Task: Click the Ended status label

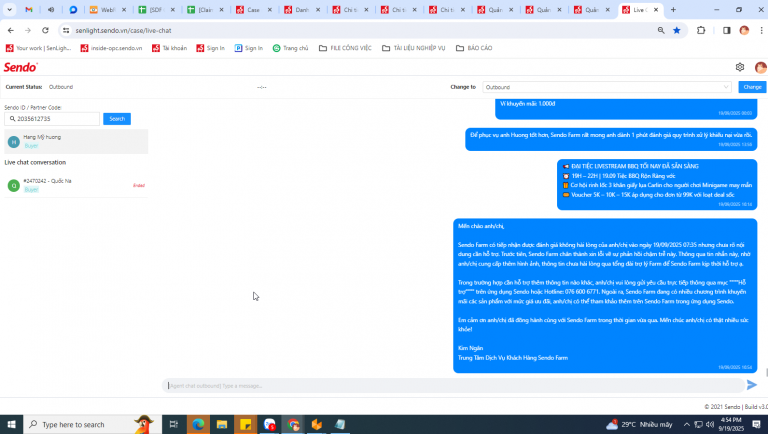Action: (139, 185)
